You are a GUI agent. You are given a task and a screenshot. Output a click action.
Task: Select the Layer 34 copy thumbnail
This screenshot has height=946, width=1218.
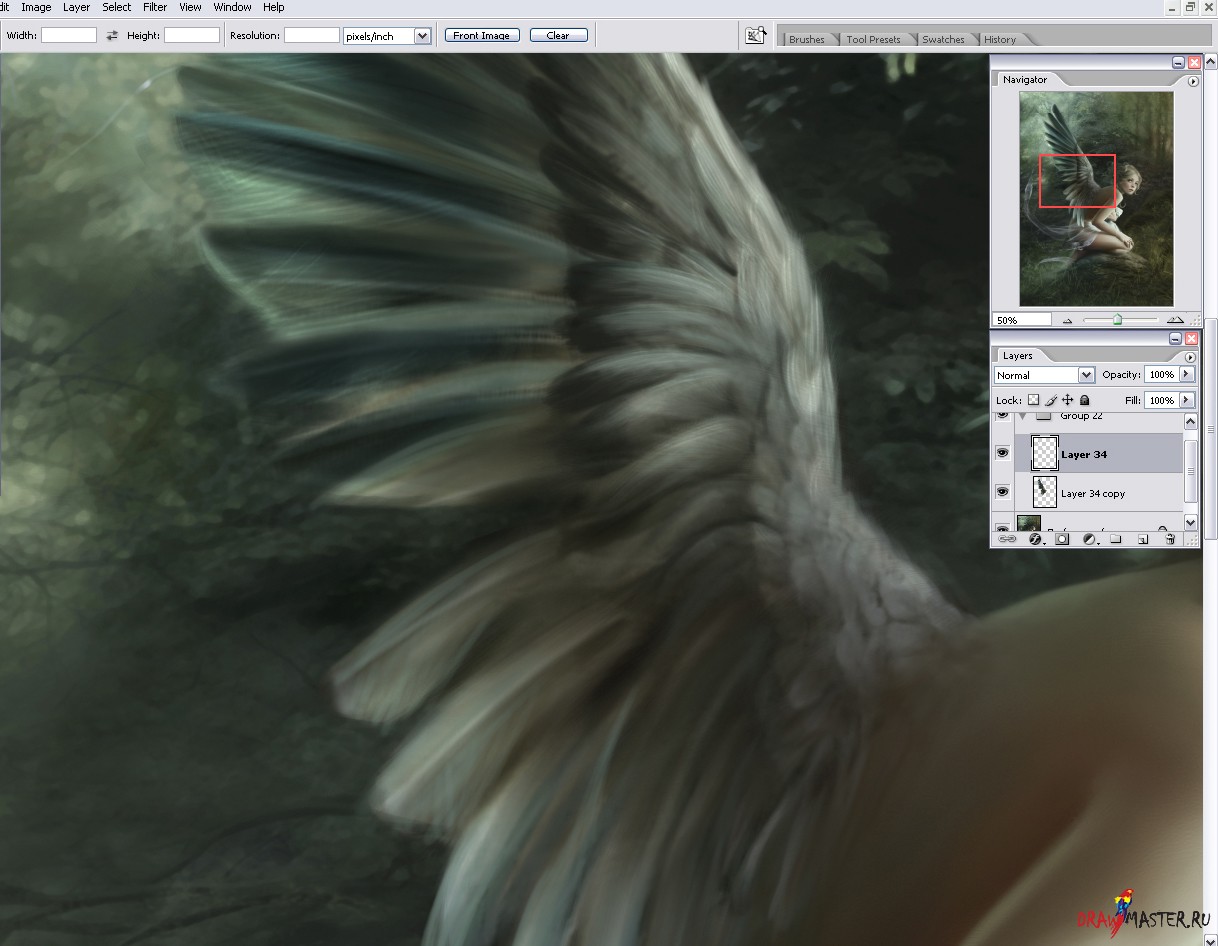(x=1044, y=492)
